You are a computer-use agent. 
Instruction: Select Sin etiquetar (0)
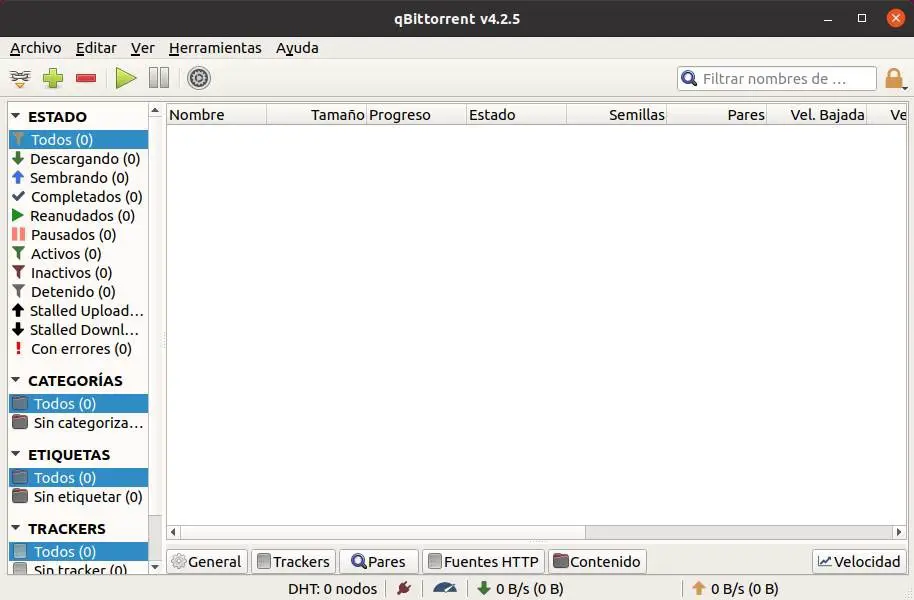pyautogui.click(x=78, y=497)
